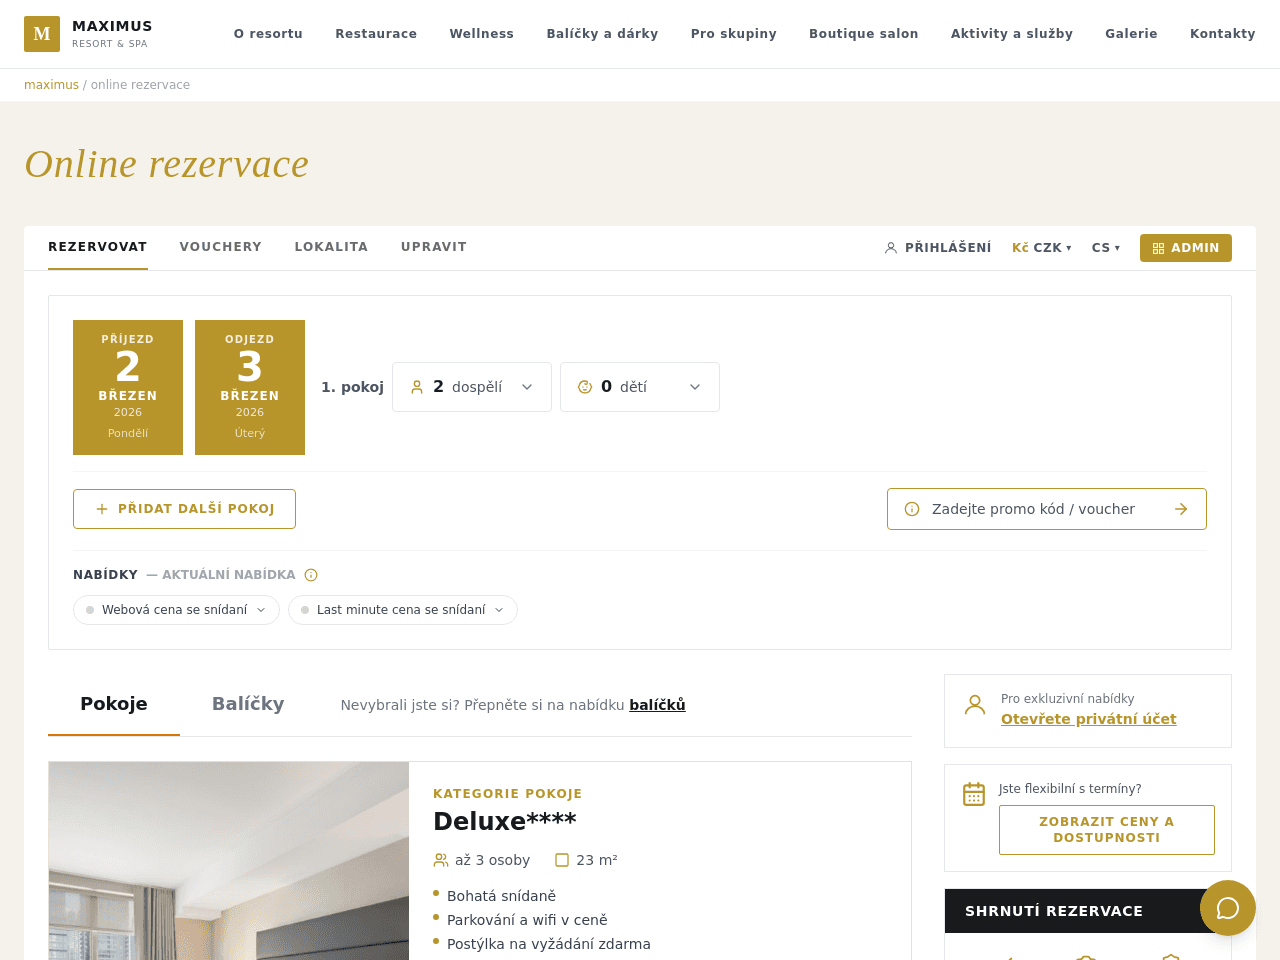Image resolution: width=1280 pixels, height=960 pixels.
Task: Click the child face icon in the děti selector
Action: (x=585, y=387)
